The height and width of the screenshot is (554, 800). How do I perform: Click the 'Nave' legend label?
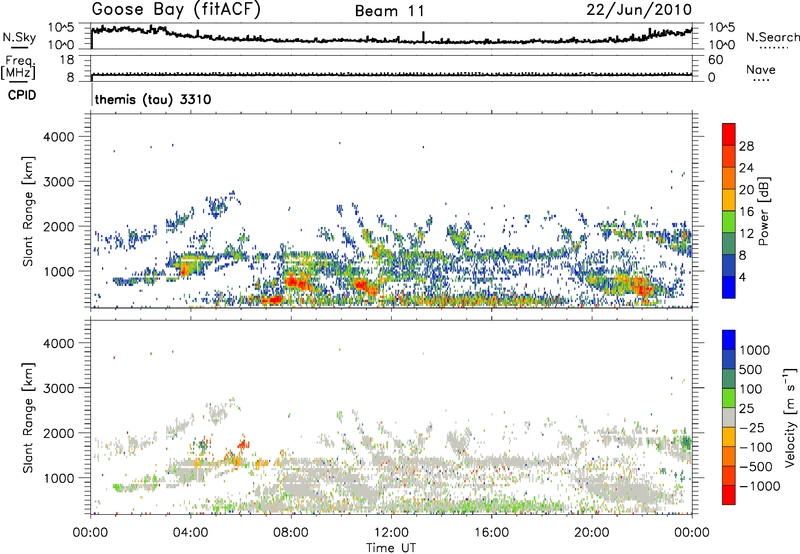pos(760,70)
